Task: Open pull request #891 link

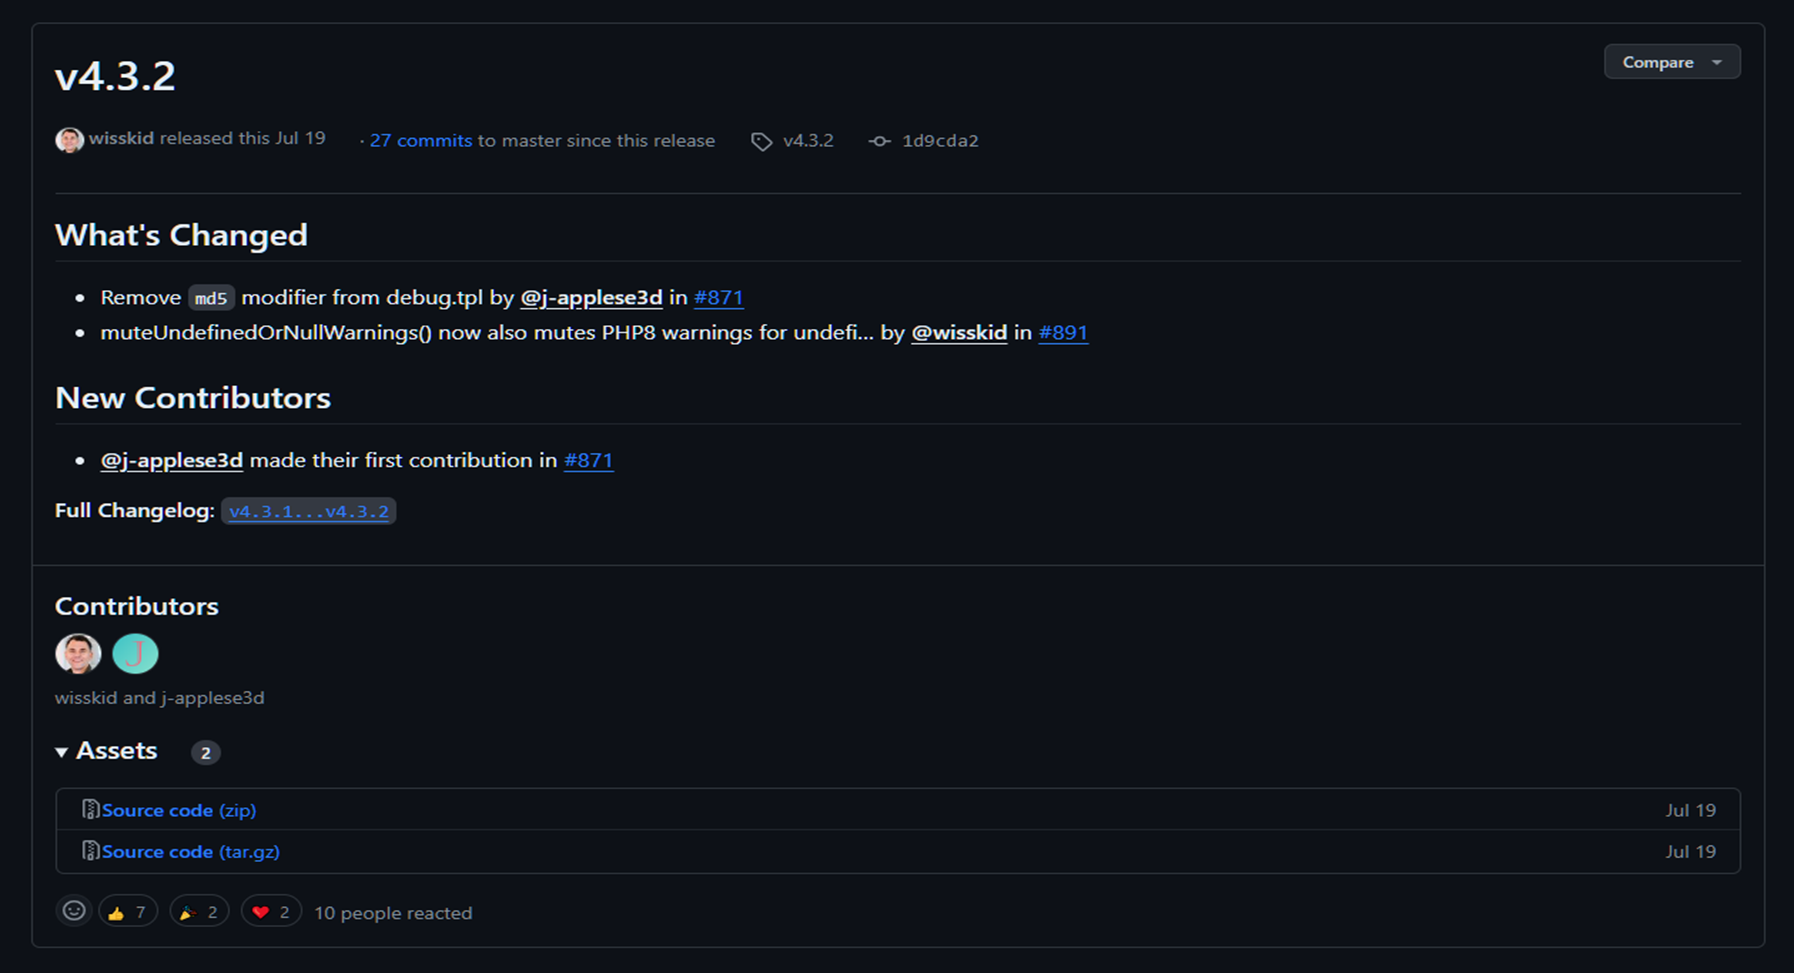Action: (1062, 333)
